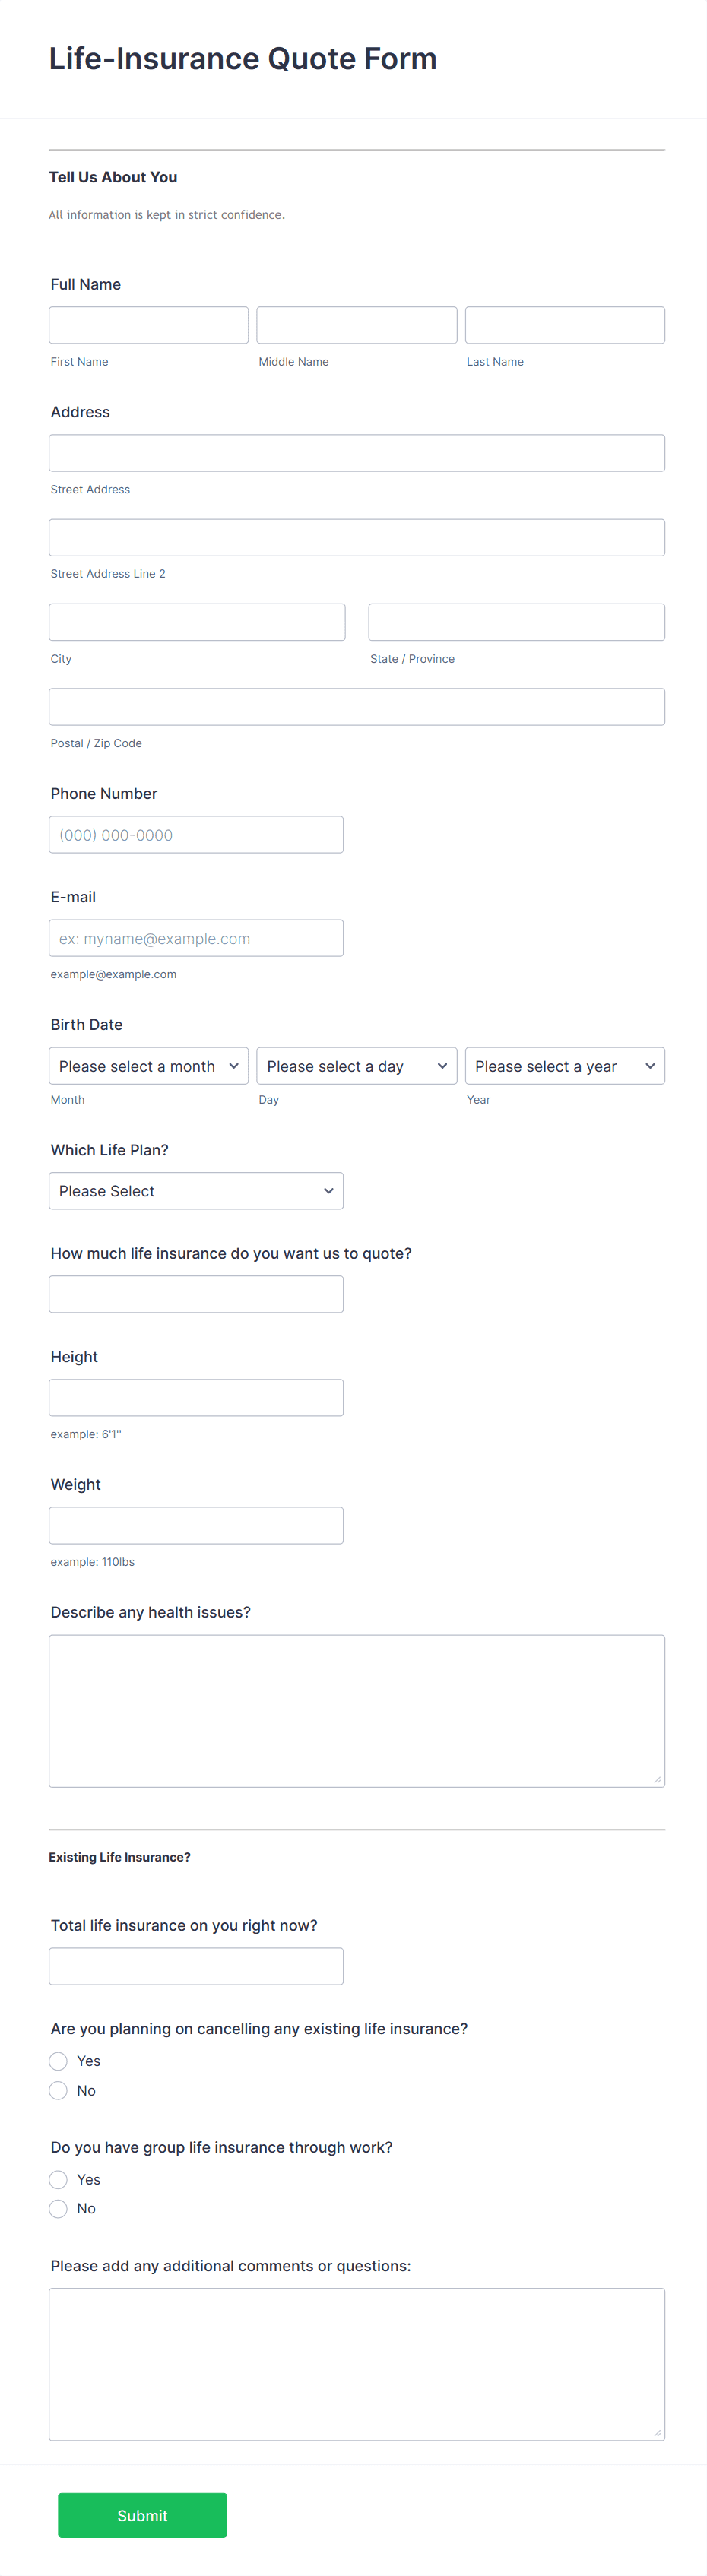
Task: Click the Last Name input field
Action: (x=564, y=324)
